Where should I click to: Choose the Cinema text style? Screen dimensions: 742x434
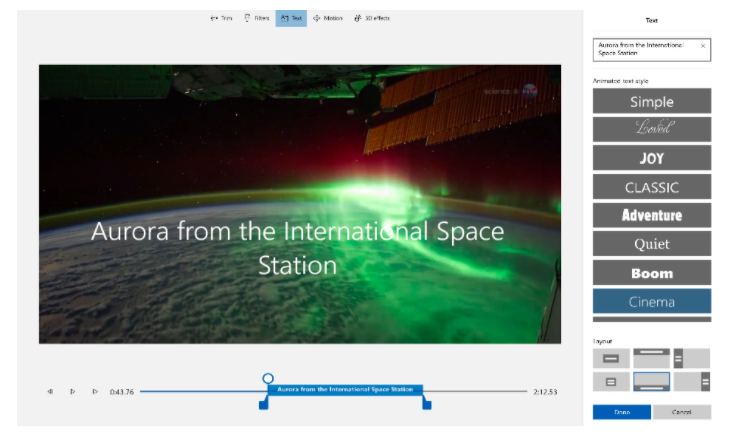[652, 301]
